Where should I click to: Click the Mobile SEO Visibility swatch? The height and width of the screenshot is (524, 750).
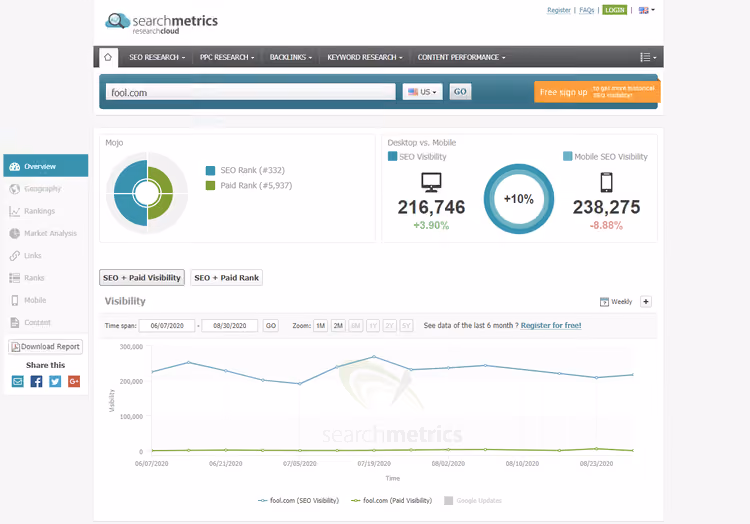[568, 156]
